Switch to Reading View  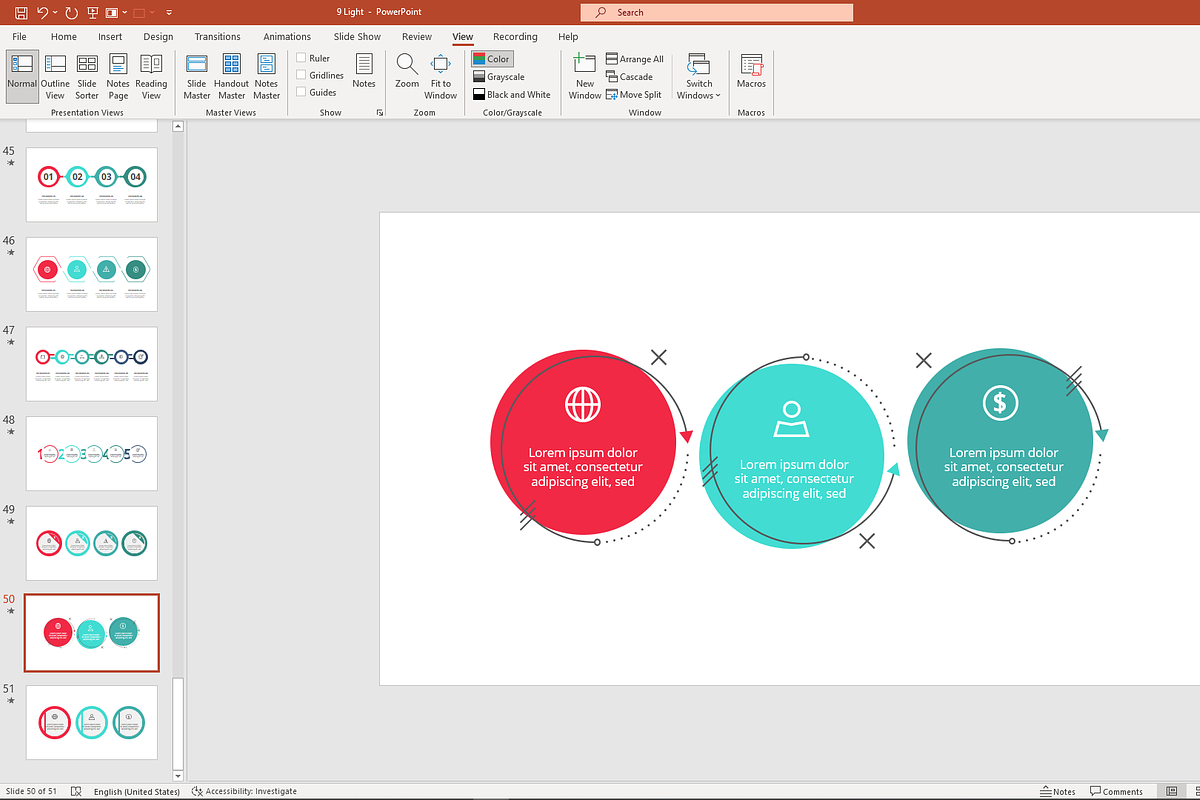coord(151,76)
